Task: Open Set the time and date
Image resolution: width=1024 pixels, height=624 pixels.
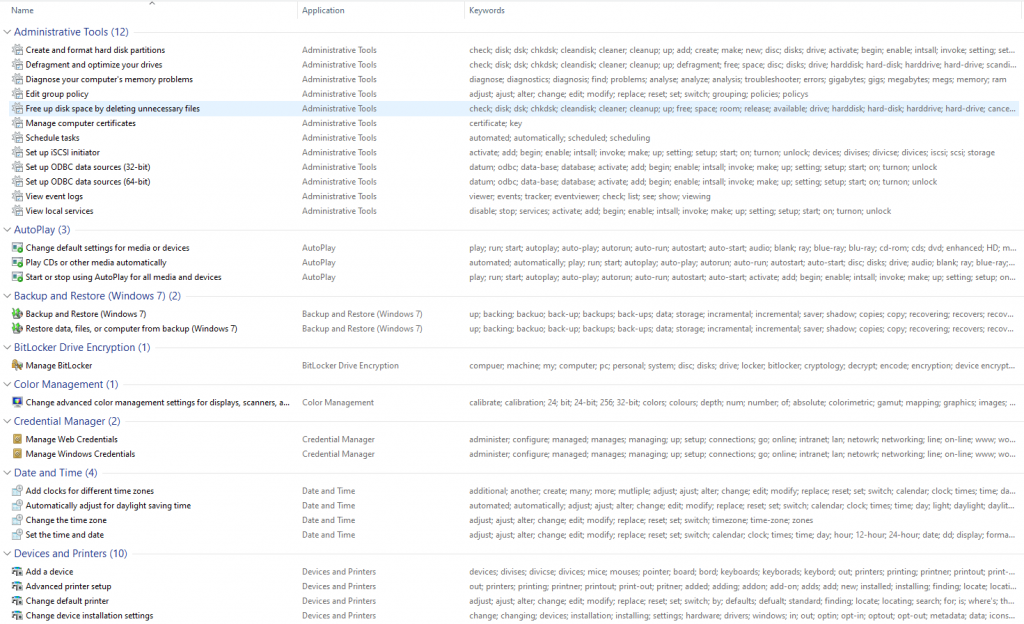Action: click(x=65, y=535)
